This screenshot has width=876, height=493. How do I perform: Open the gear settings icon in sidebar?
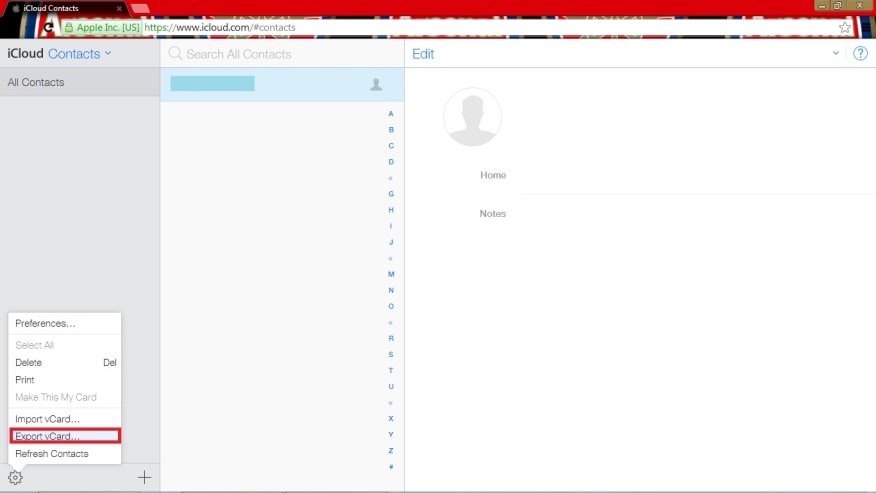point(15,477)
